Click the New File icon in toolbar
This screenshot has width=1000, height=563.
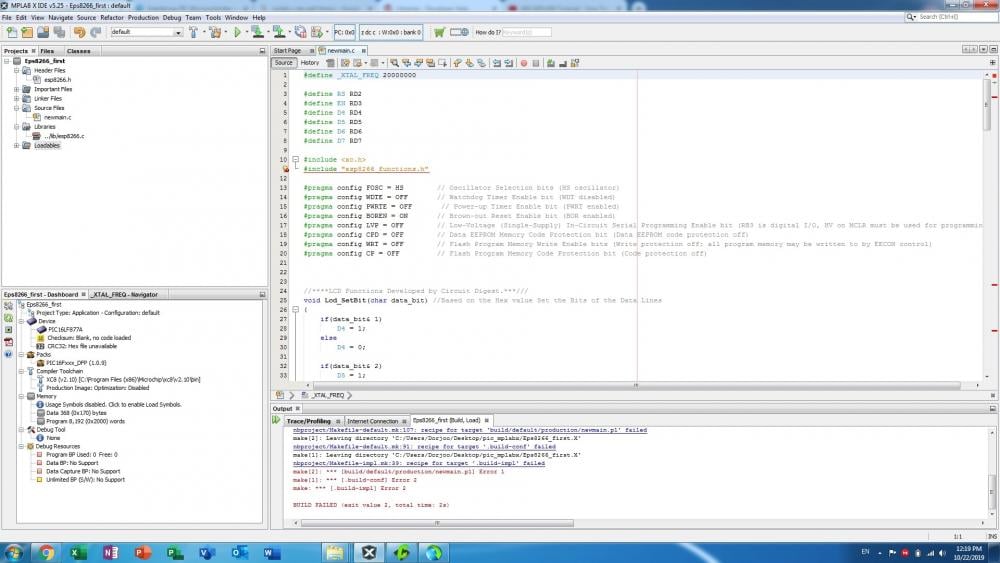pos(11,32)
